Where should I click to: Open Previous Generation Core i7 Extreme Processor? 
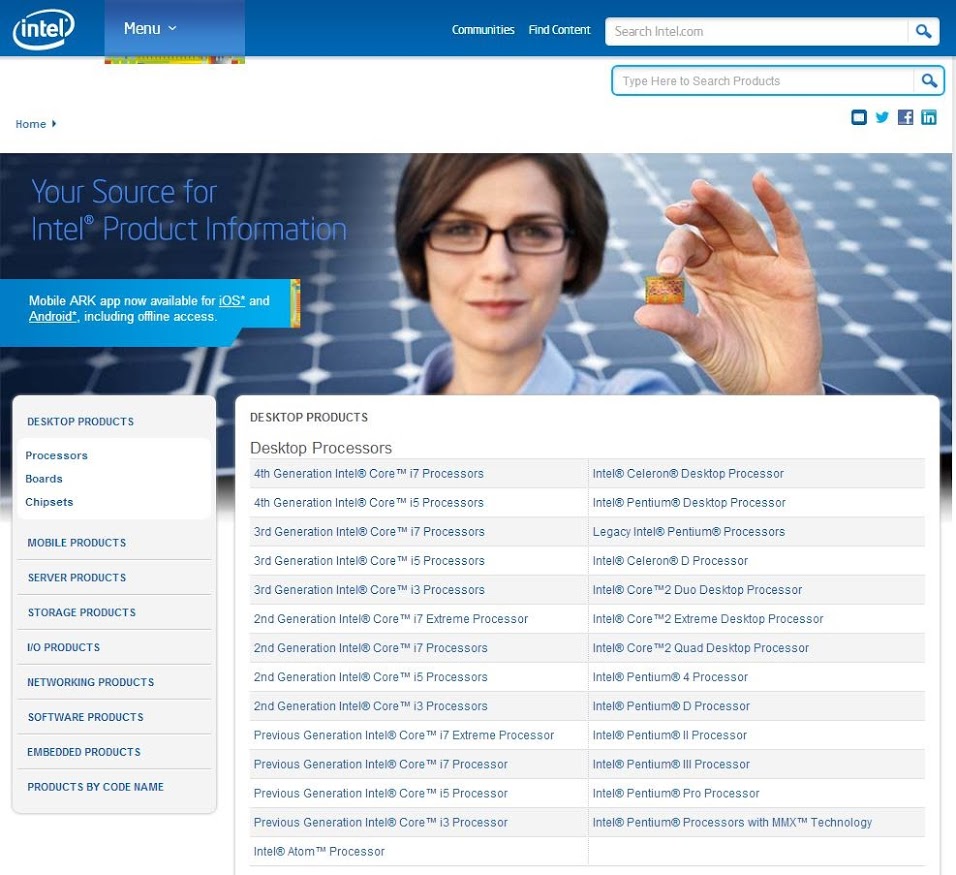pyautogui.click(x=404, y=735)
